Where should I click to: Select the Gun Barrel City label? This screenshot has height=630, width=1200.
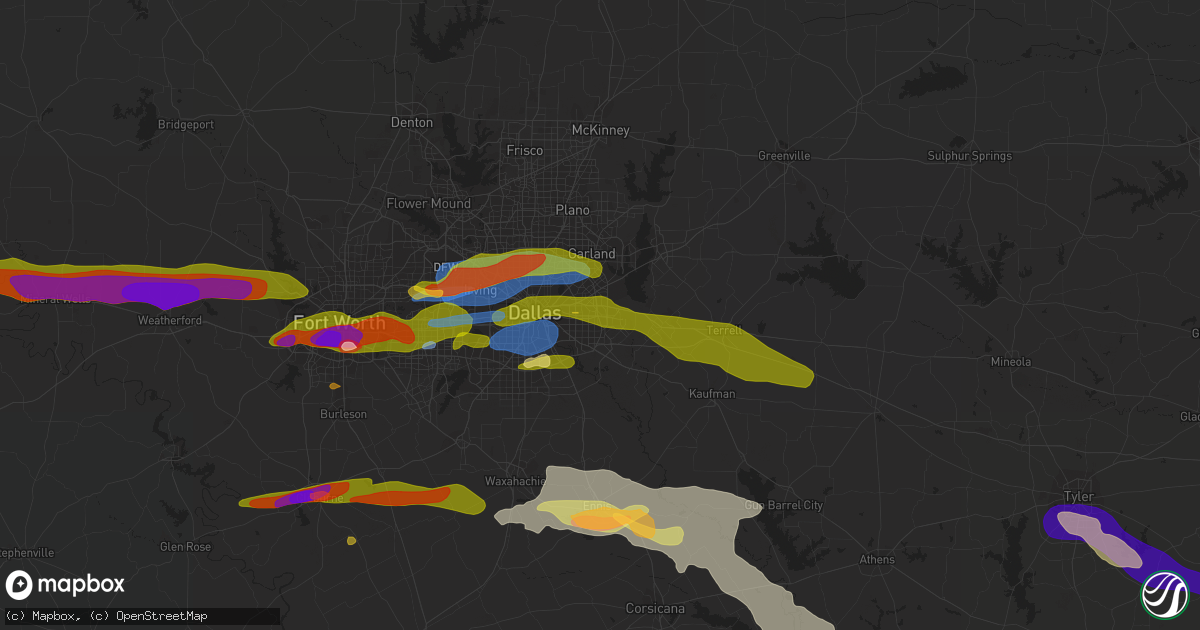[783, 506]
